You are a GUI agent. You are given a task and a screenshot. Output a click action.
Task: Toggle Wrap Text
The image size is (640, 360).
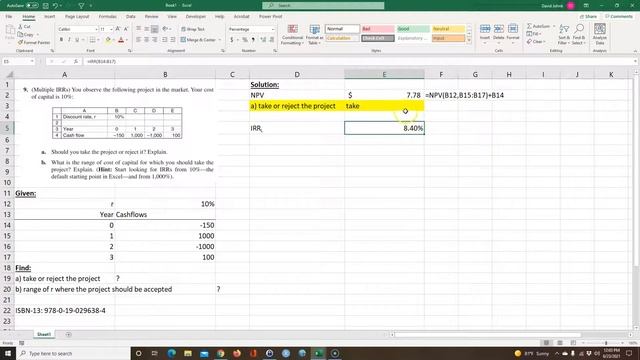193,29
